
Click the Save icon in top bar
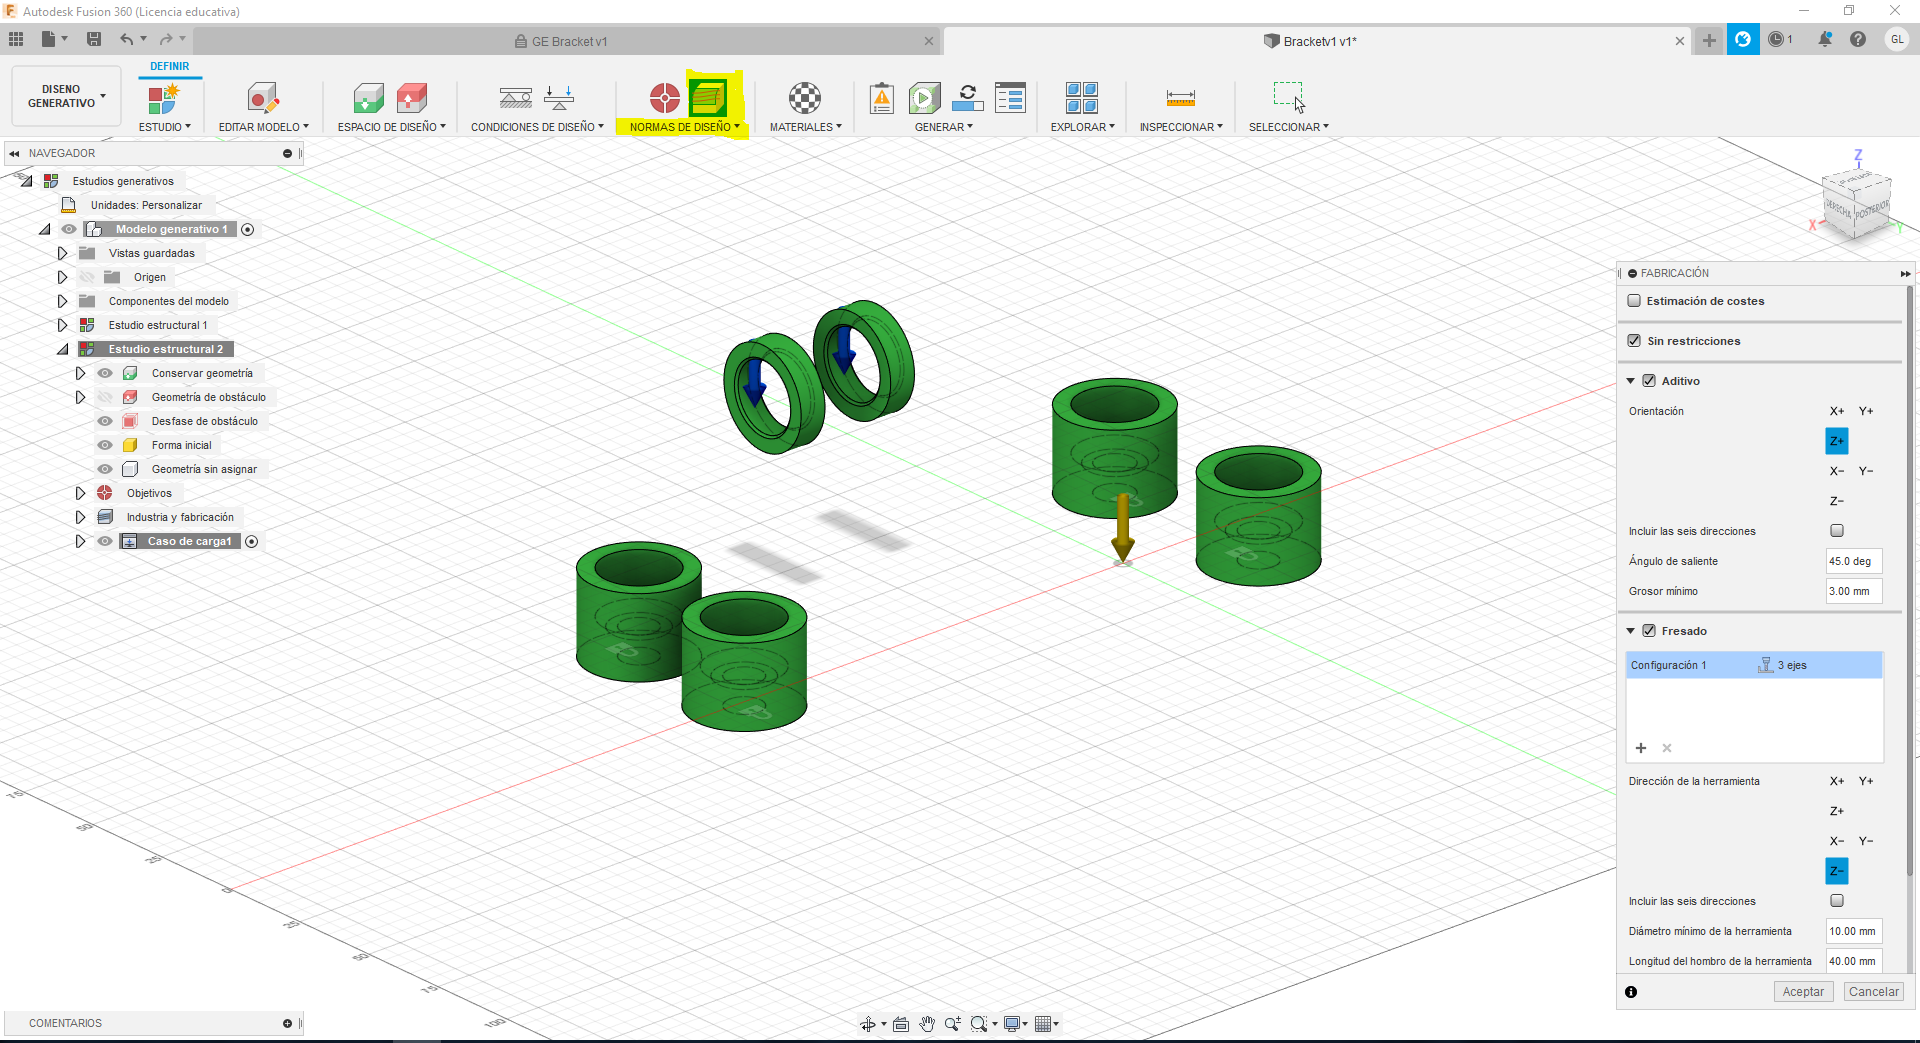click(x=93, y=39)
